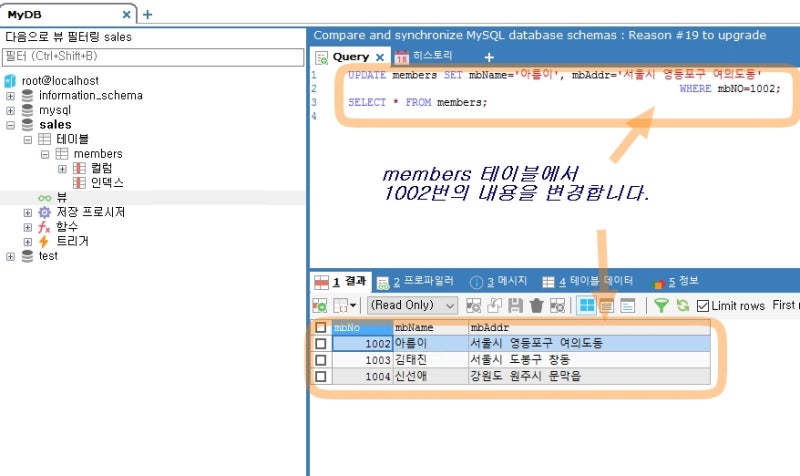Check the row 1002 checkbox
800x476 pixels.
coord(320,344)
